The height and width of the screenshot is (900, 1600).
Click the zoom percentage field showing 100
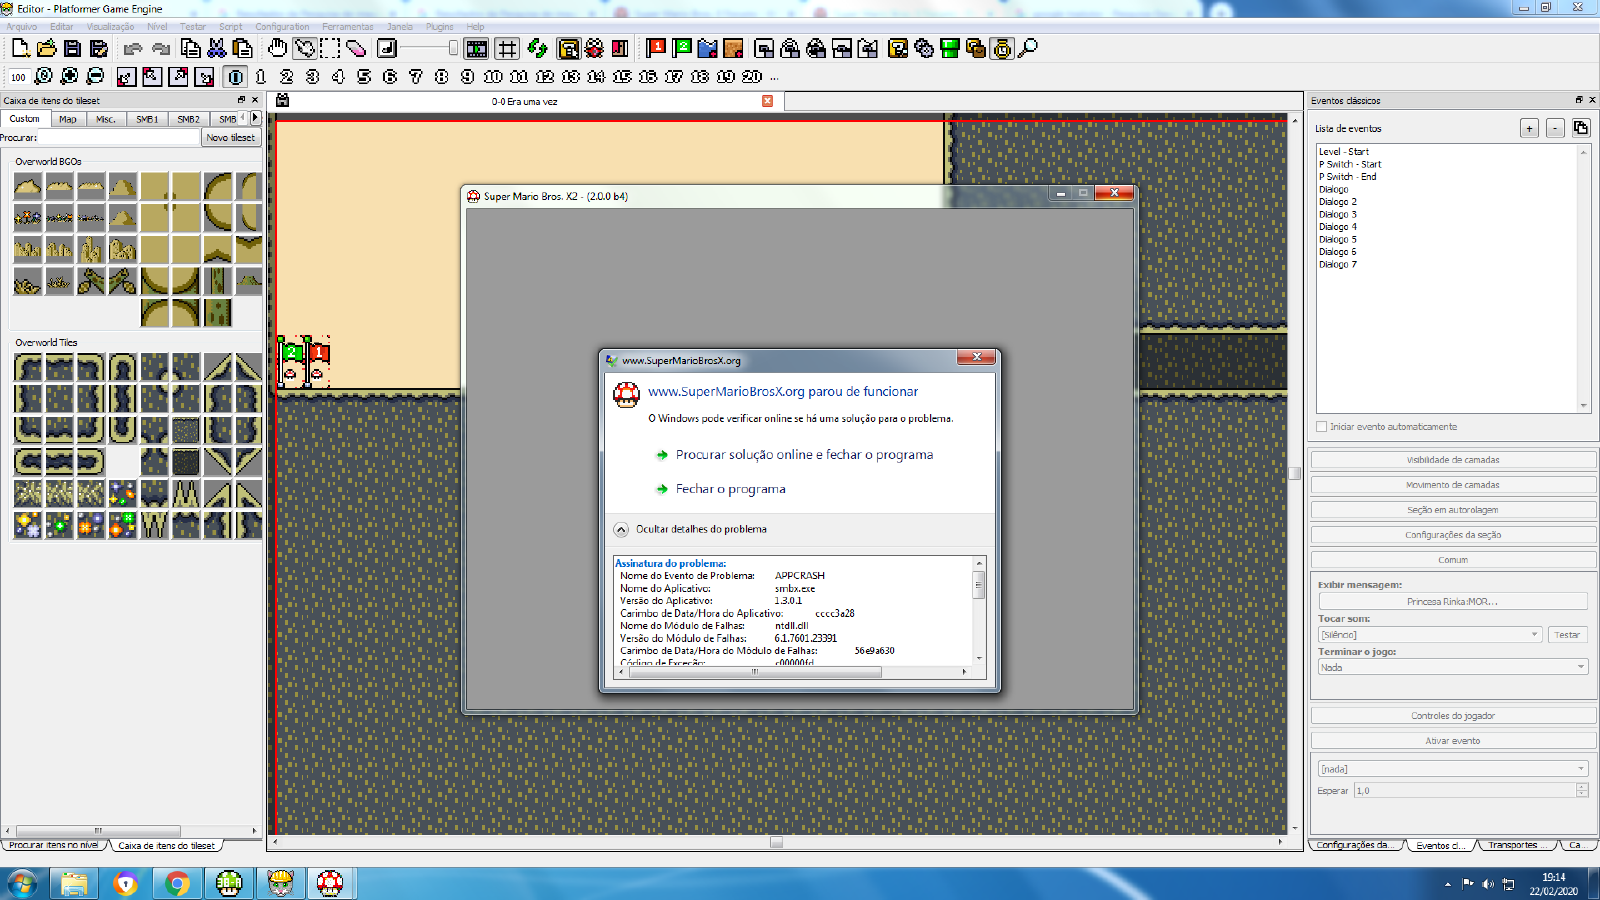tap(18, 76)
